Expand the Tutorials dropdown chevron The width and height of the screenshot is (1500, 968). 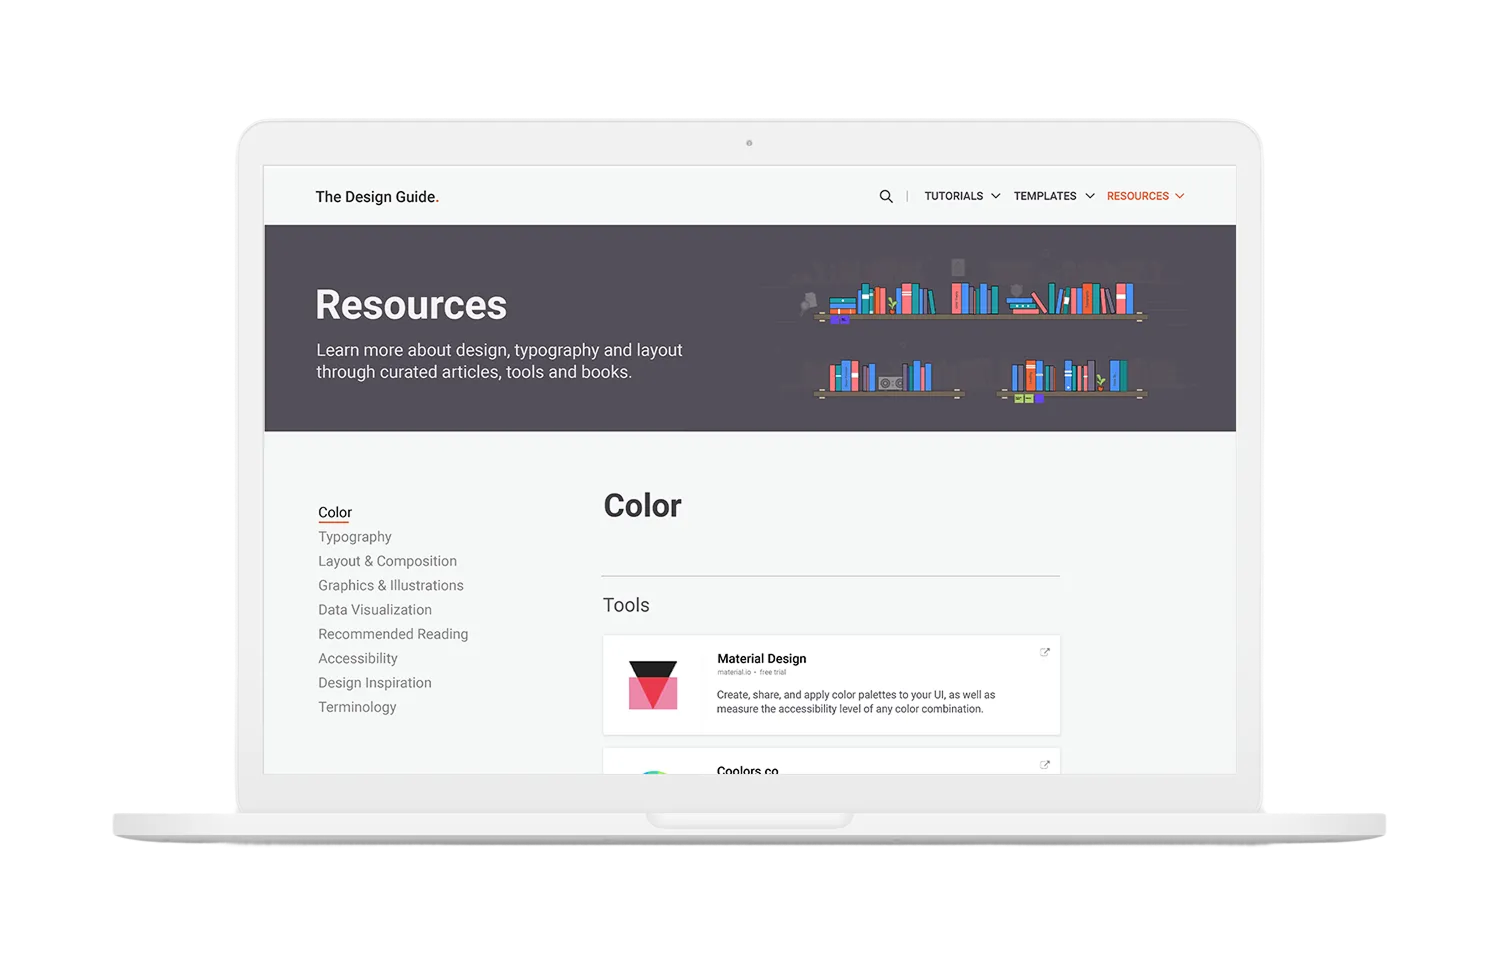[995, 196]
